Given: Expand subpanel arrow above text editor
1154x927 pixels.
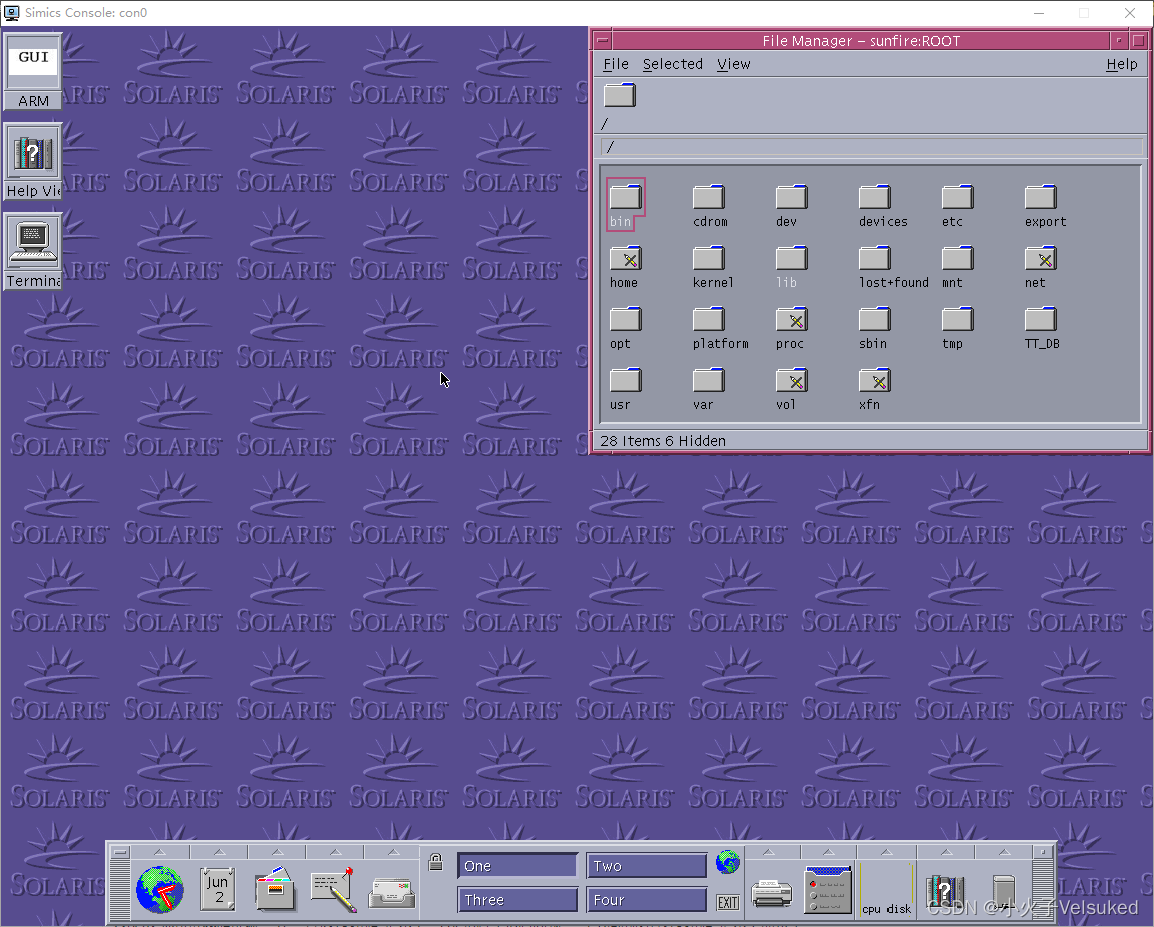Looking at the screenshot, I should [336, 852].
